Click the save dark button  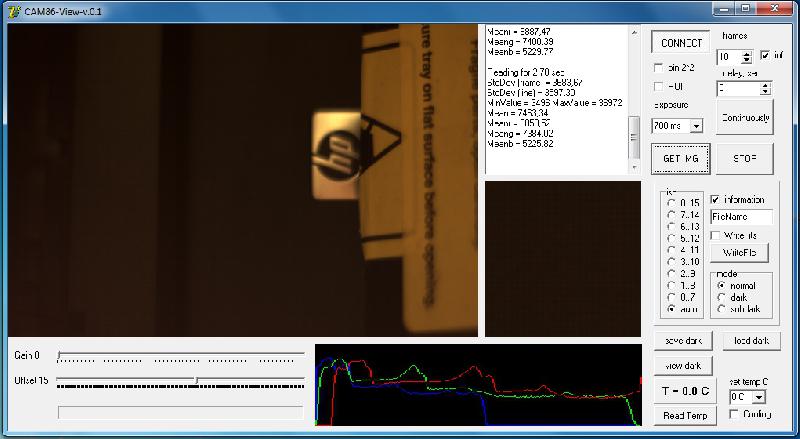point(683,340)
